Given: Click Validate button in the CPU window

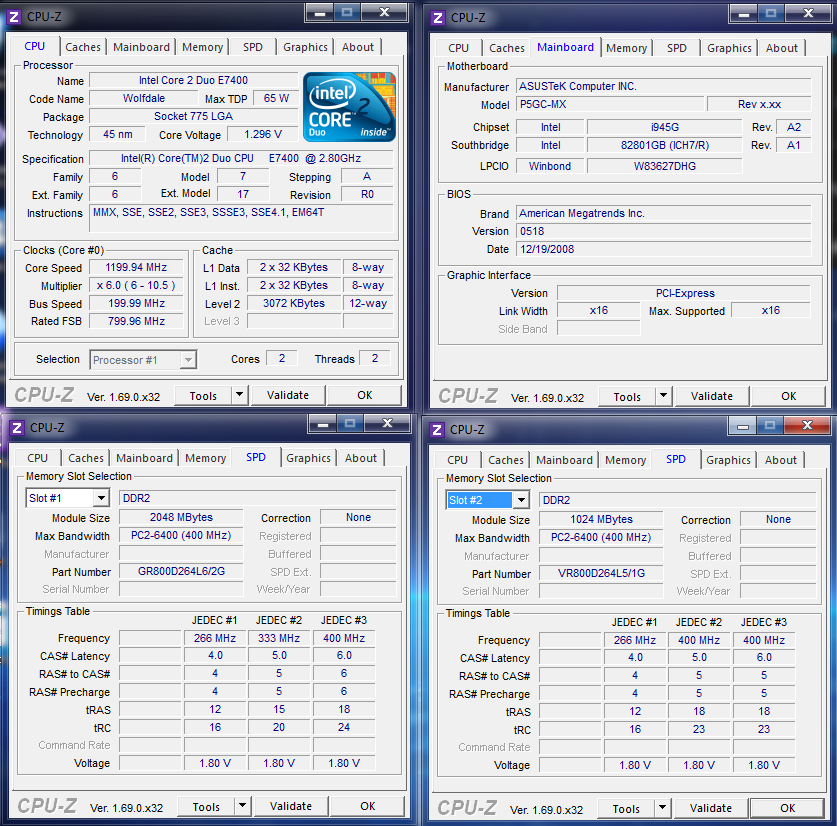Looking at the screenshot, I should (x=288, y=395).
